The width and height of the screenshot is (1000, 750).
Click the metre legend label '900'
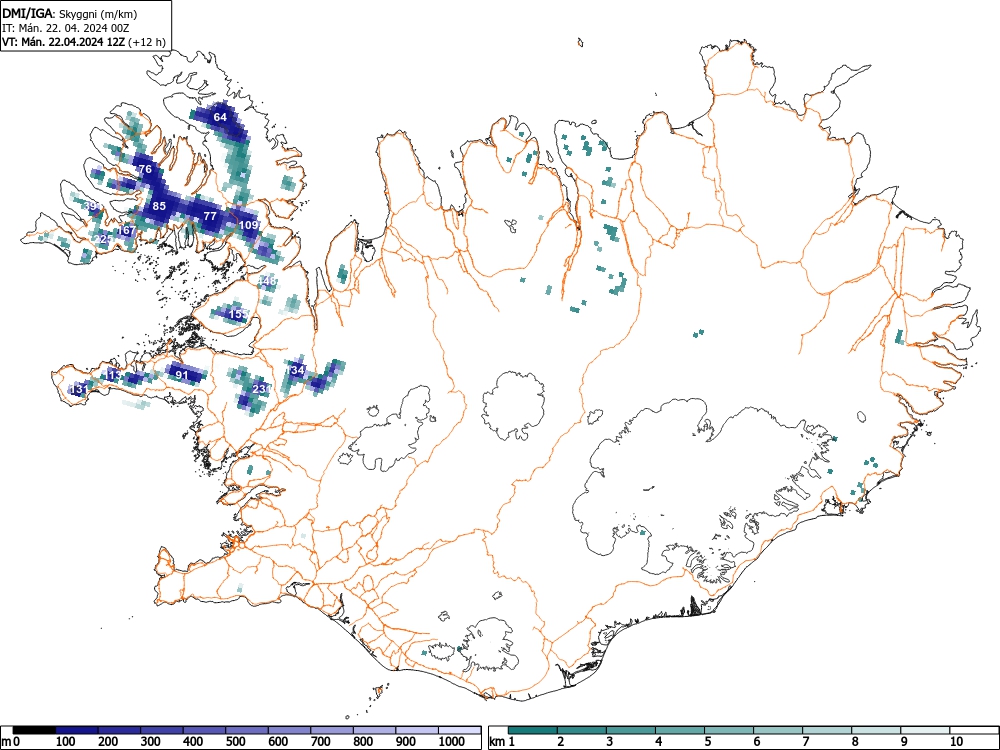click(x=406, y=741)
